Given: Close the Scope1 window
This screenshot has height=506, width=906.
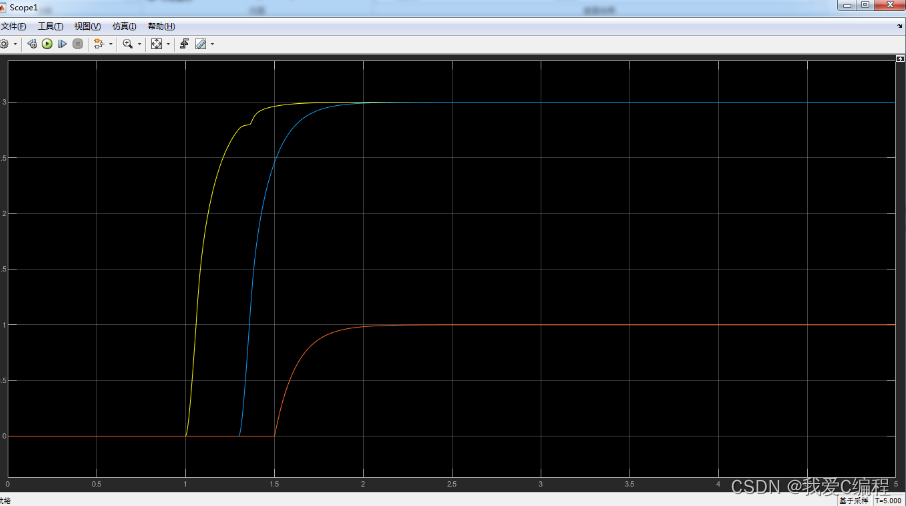Looking at the screenshot, I should (x=890, y=5).
